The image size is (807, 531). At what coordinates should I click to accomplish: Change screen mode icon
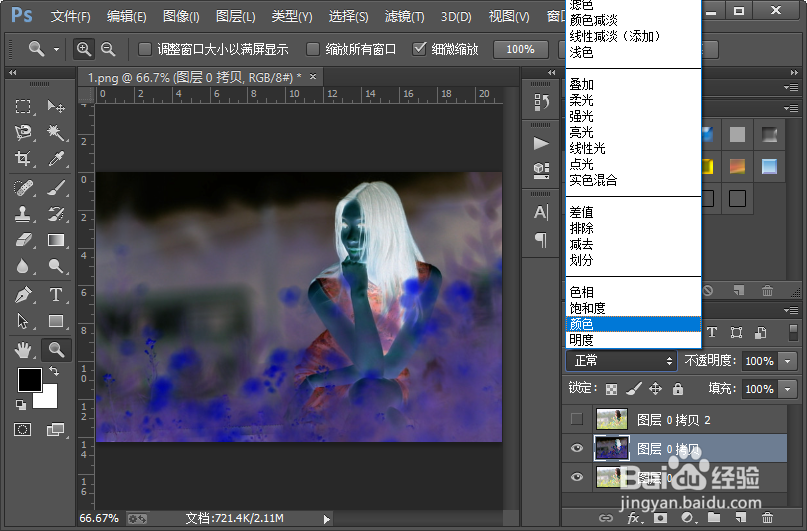tap(56, 430)
